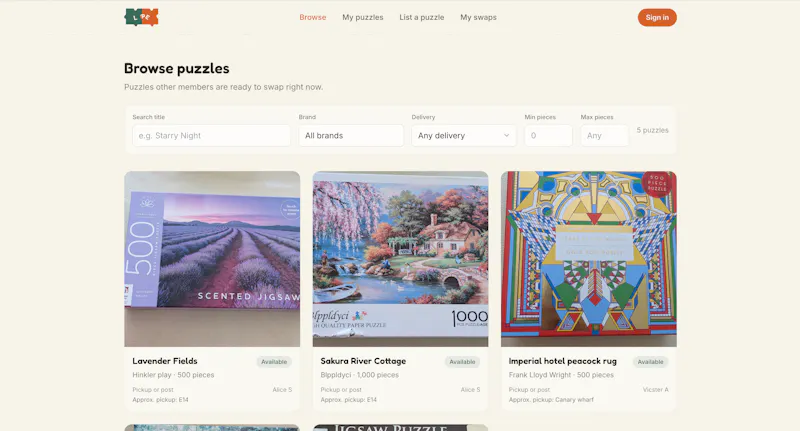Click the All brands field
The width and height of the screenshot is (800, 431).
[351, 136]
